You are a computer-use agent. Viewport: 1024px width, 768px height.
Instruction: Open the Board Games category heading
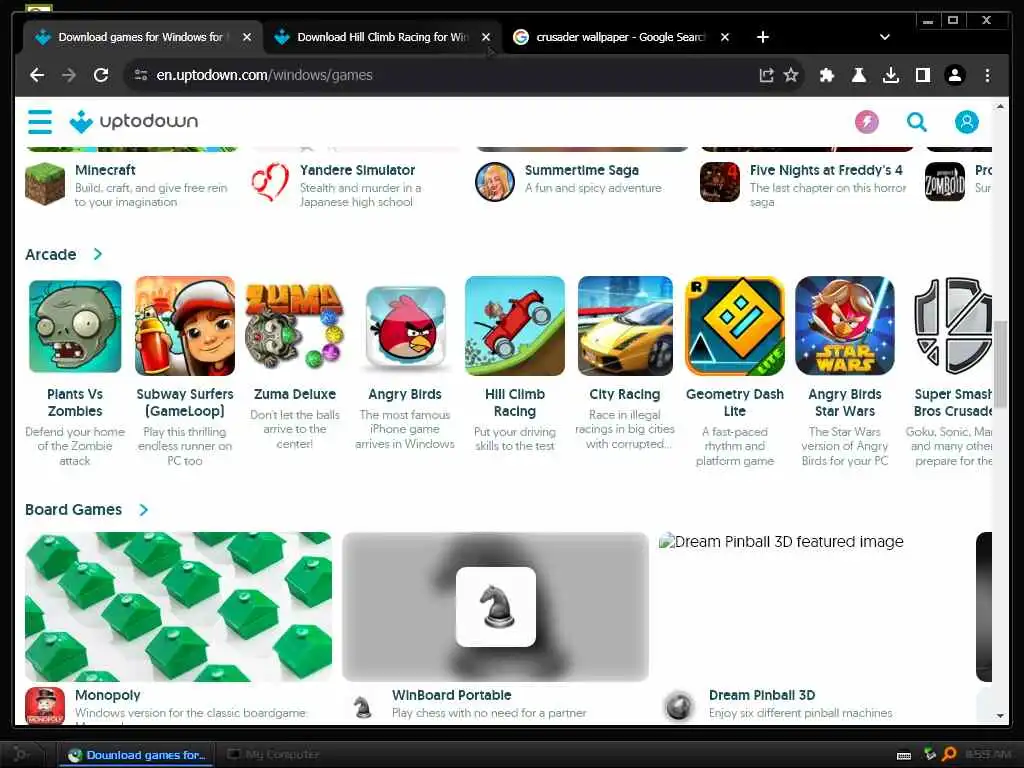point(73,509)
